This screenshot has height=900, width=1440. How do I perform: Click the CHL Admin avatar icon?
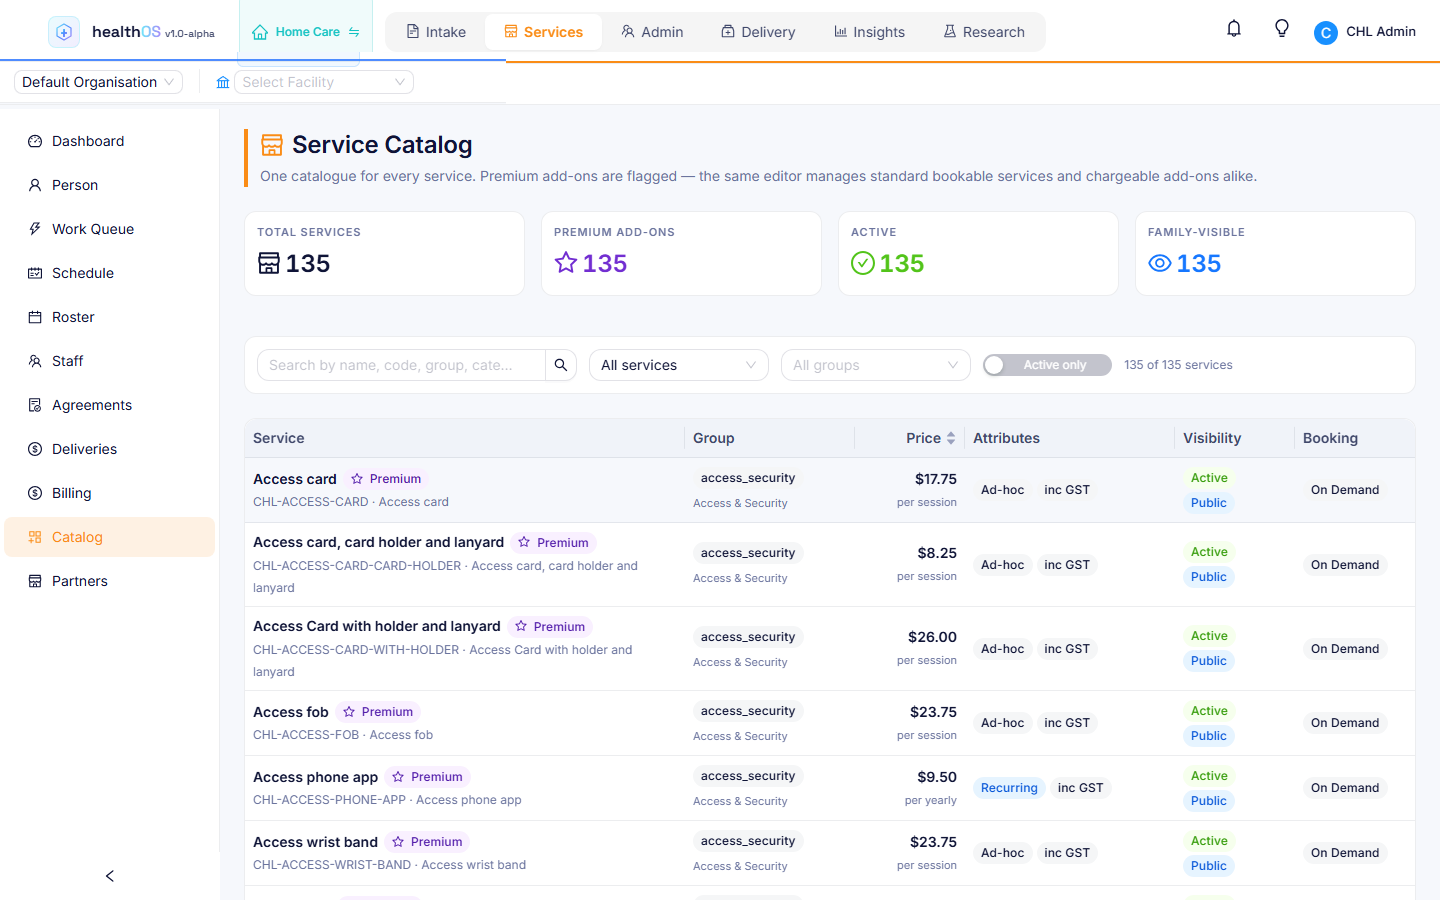[1326, 33]
